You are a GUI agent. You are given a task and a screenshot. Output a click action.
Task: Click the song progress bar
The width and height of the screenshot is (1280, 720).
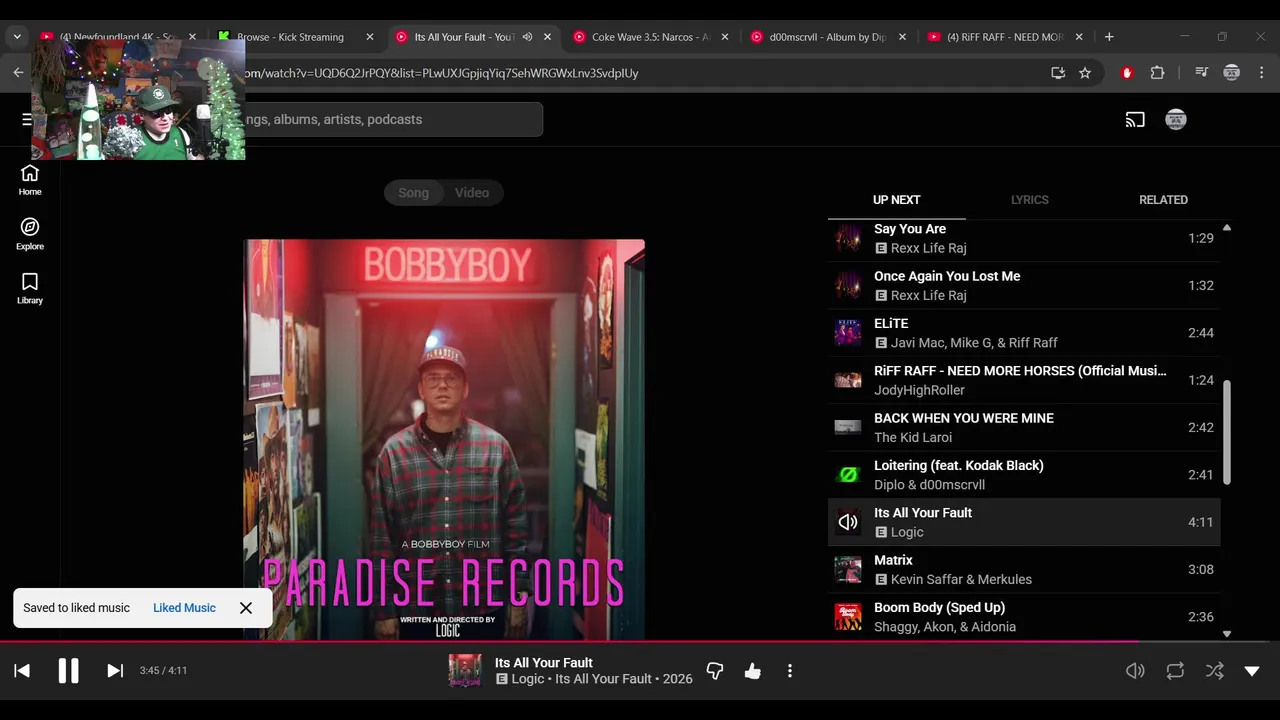pyautogui.click(x=640, y=642)
